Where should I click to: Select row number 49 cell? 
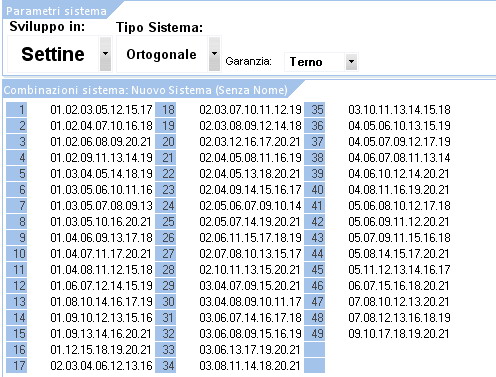point(315,334)
